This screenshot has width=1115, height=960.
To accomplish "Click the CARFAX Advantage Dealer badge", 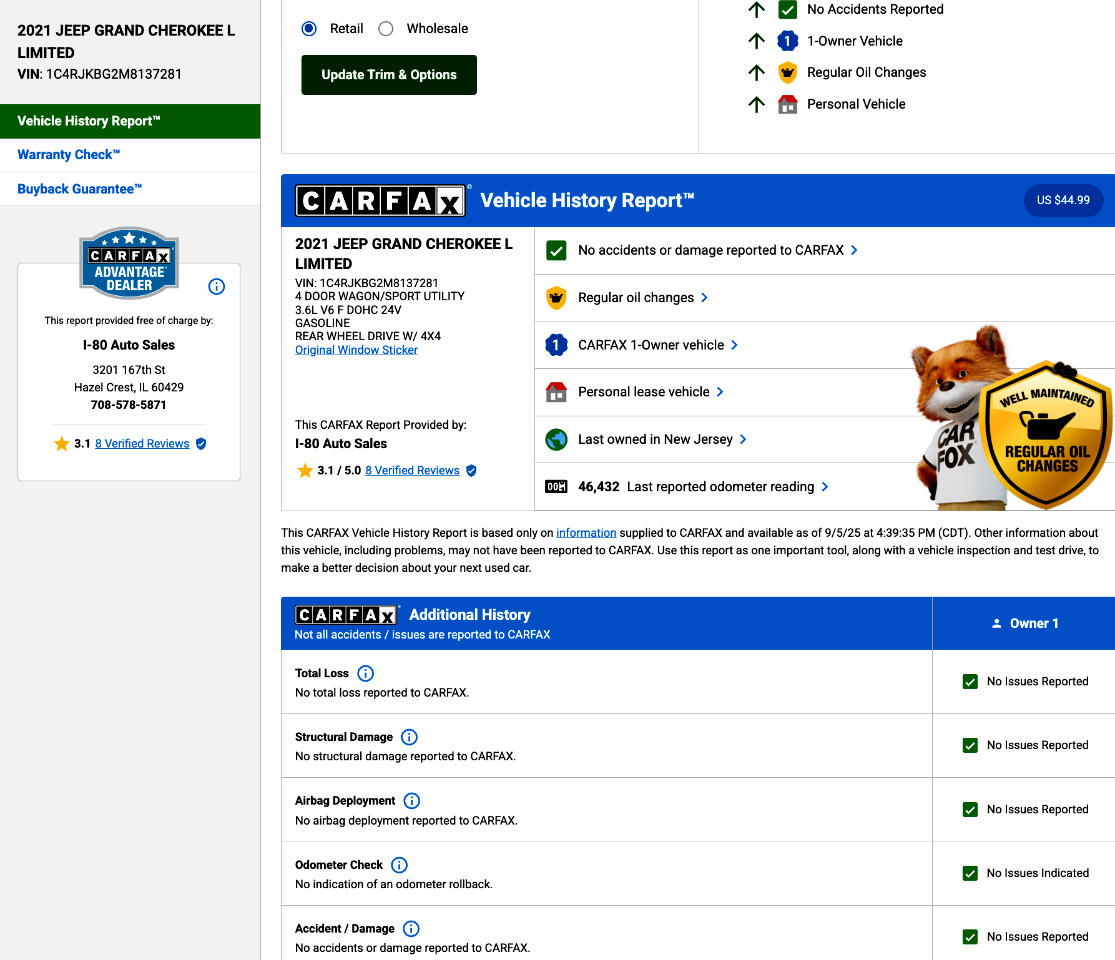I will tap(129, 264).
